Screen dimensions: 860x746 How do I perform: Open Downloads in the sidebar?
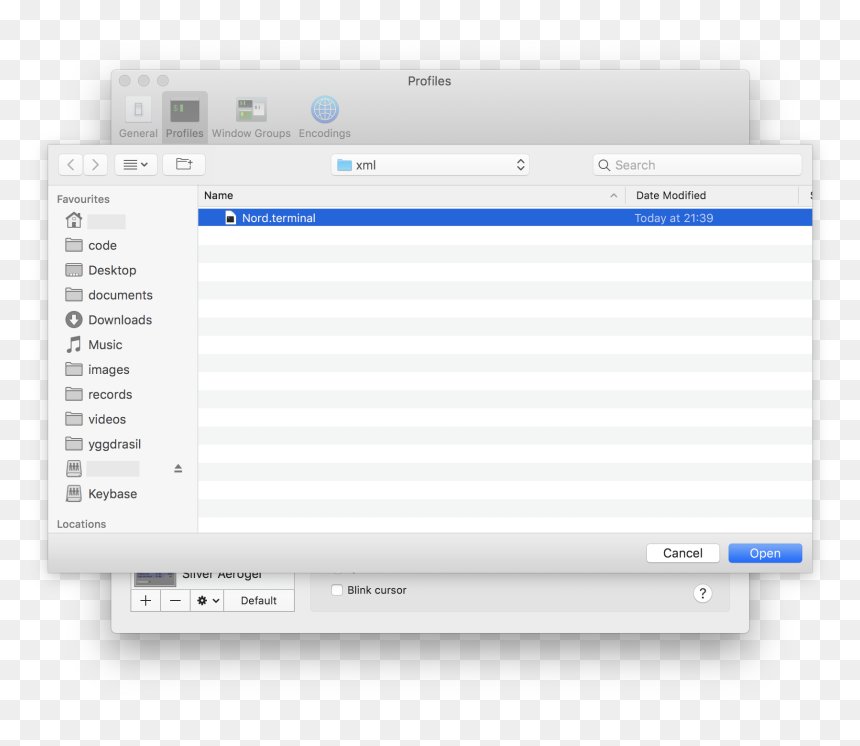coord(109,320)
